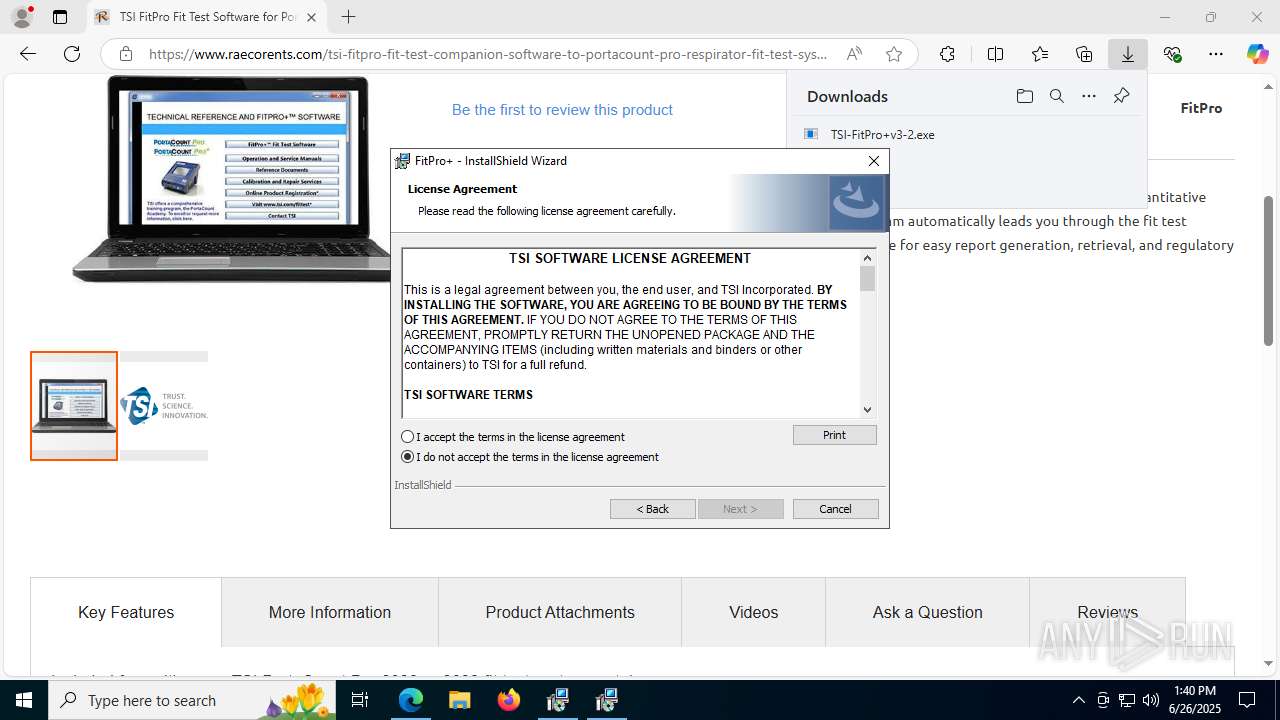The image size is (1280, 720).
Task: Open a new browser tab
Action: [348, 17]
